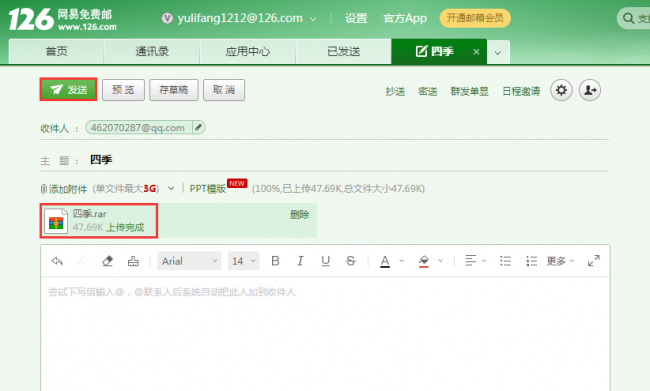Expand the font color dropdown arrow
Image resolution: width=650 pixels, height=391 pixels.
point(402,261)
